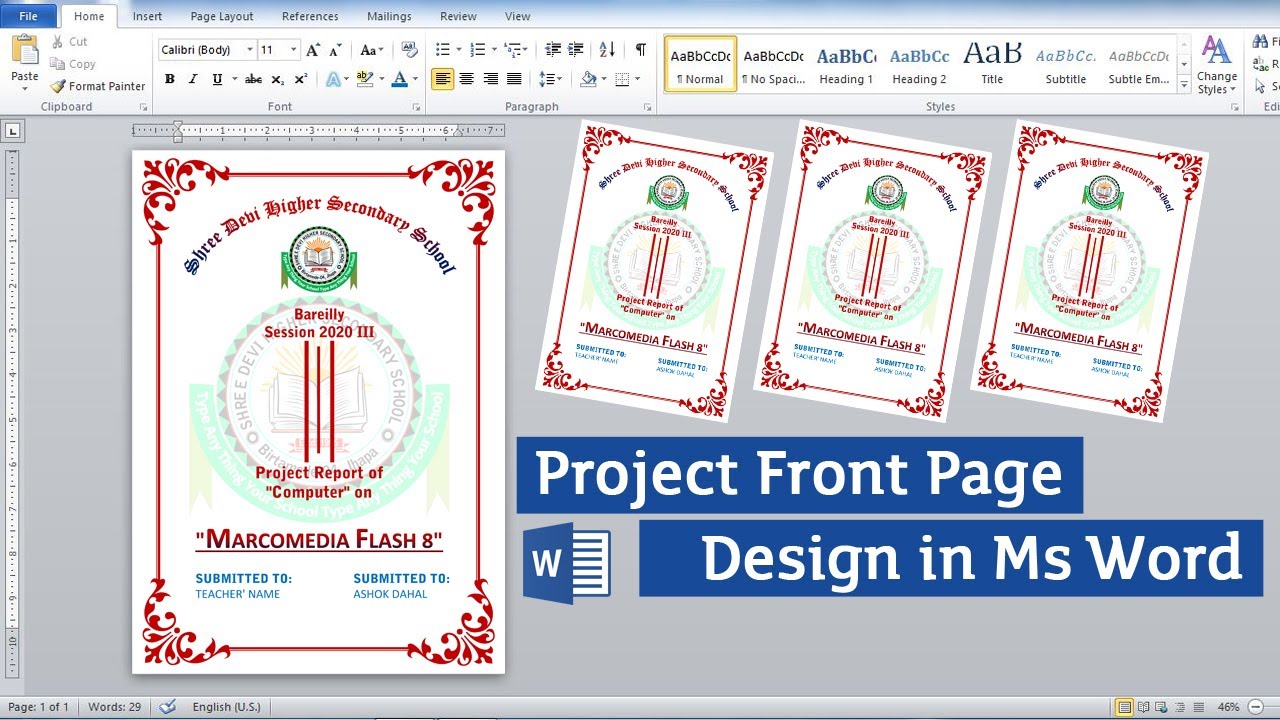Click the Paste clipboard icon

25,50
